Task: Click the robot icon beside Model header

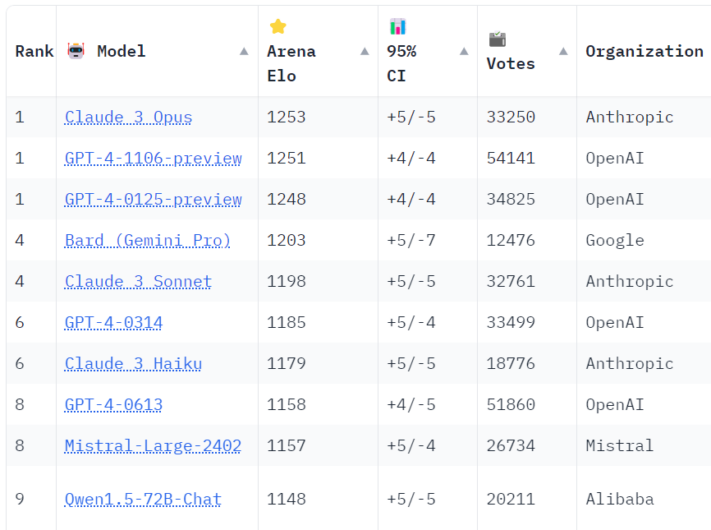Action: (x=76, y=51)
